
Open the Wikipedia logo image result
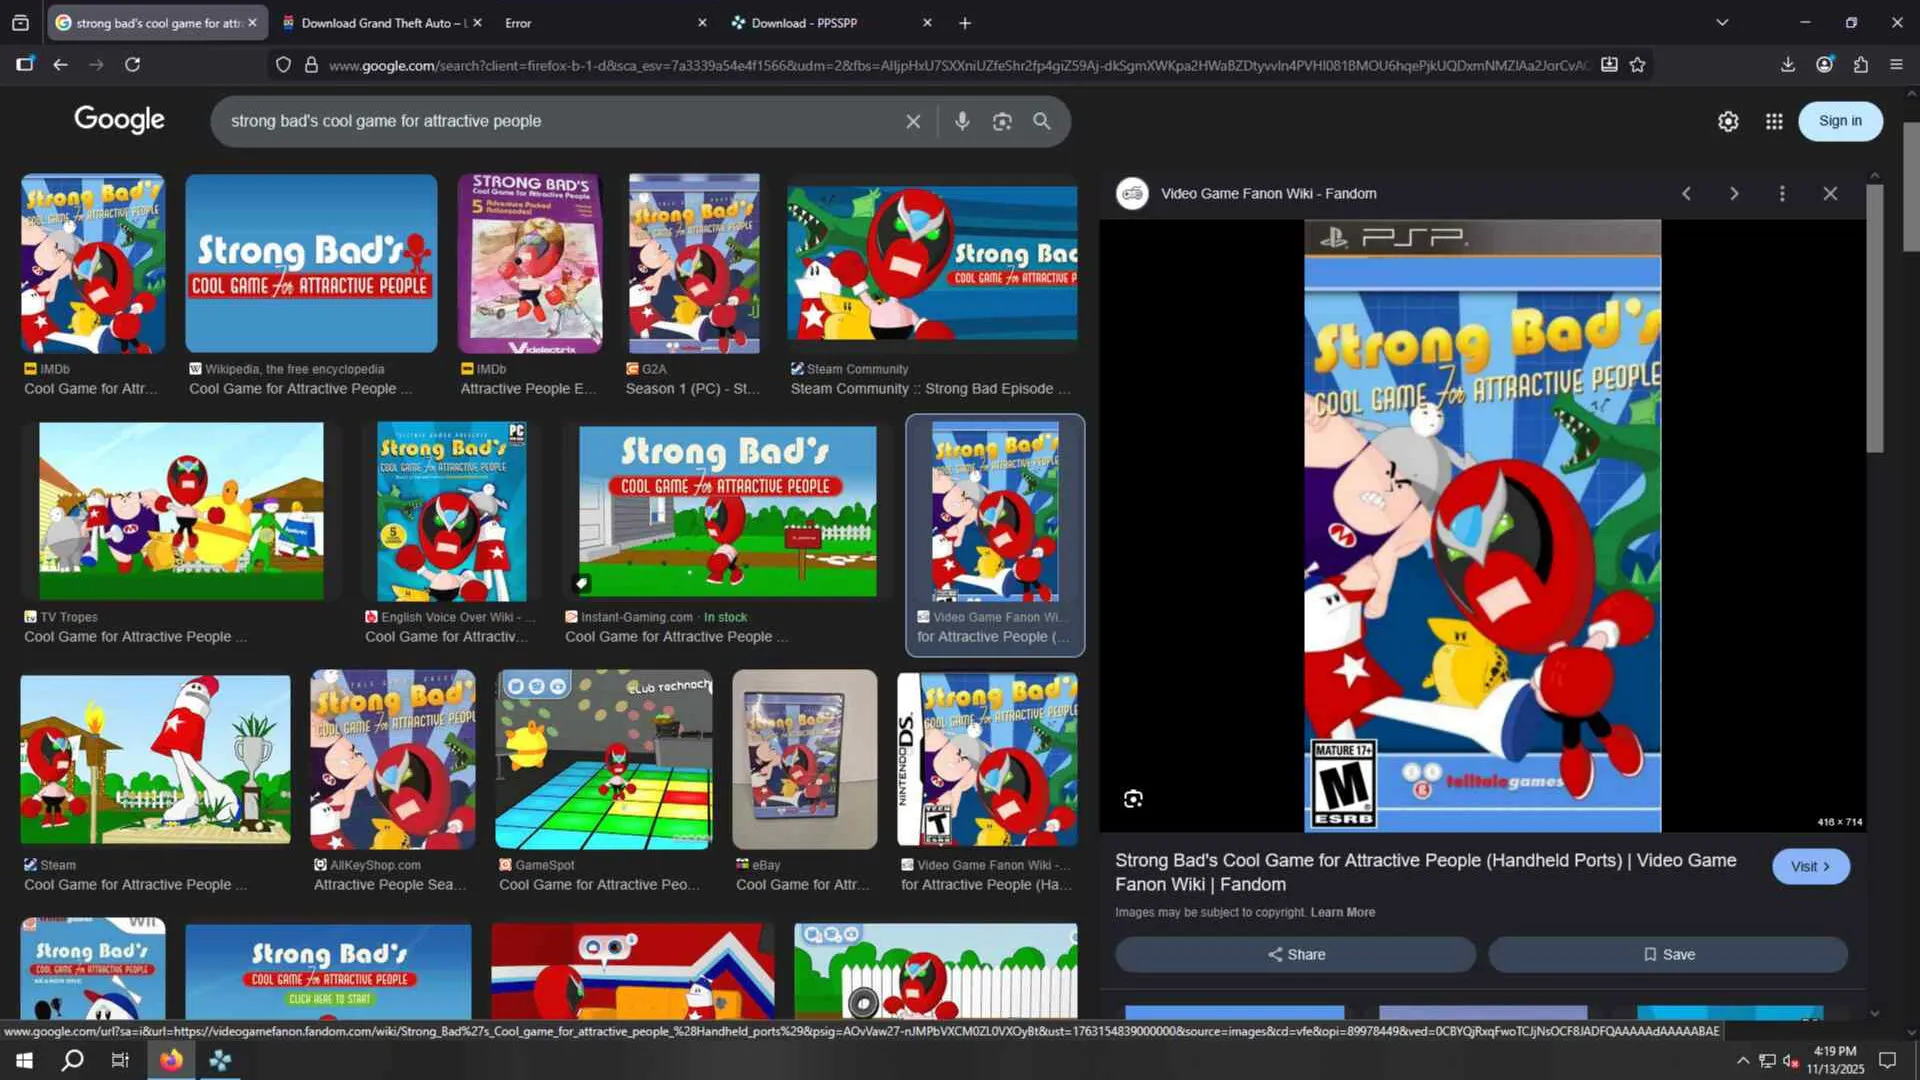tap(311, 264)
